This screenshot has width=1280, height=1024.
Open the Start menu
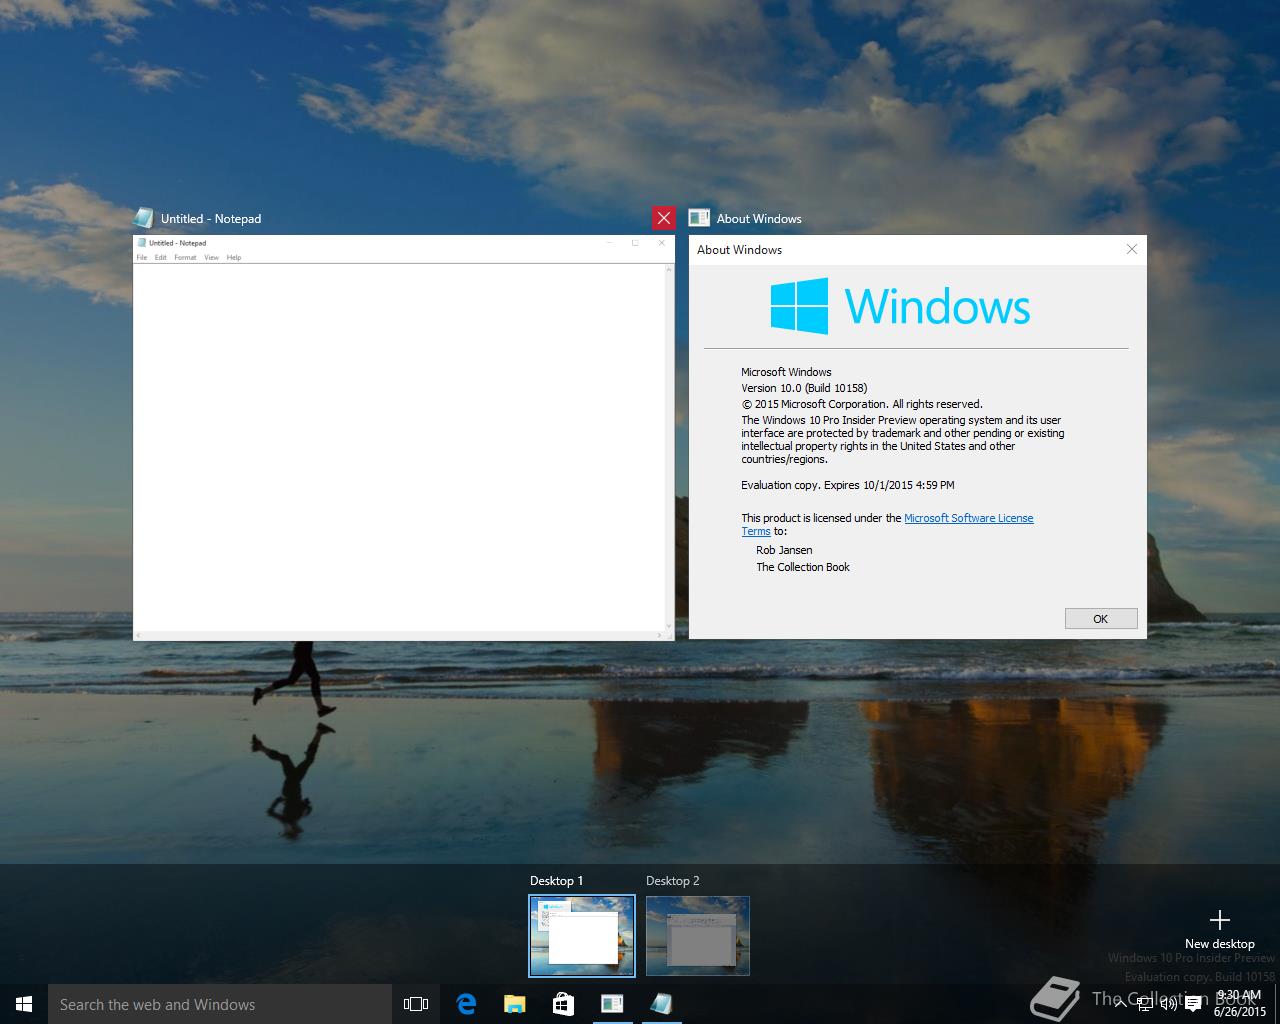coord(24,1004)
